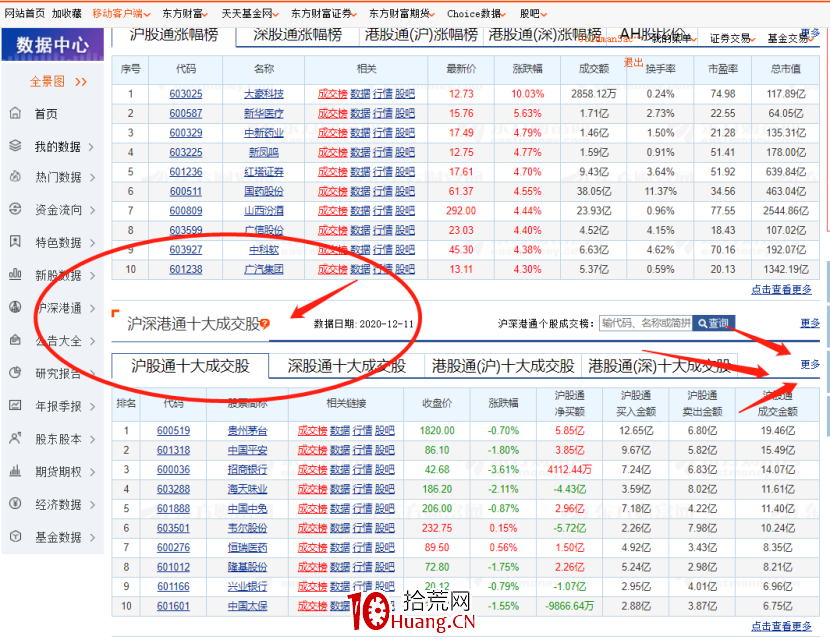Open the 东方财富证券 dropdown in top navigation
830x641 pixels.
click(324, 13)
